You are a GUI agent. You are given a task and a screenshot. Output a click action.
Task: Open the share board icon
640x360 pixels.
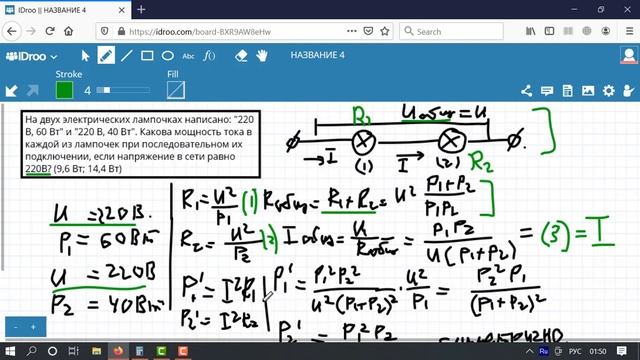coord(527,91)
